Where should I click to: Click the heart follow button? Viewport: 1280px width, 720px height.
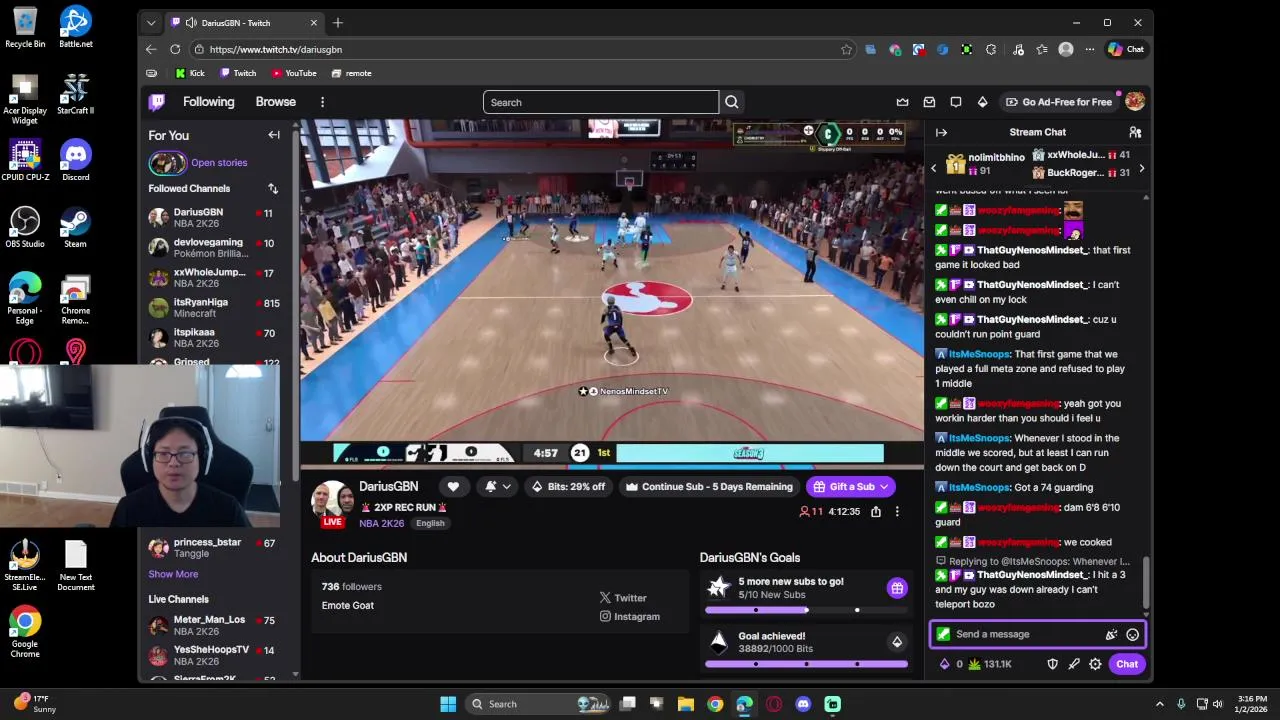453,487
